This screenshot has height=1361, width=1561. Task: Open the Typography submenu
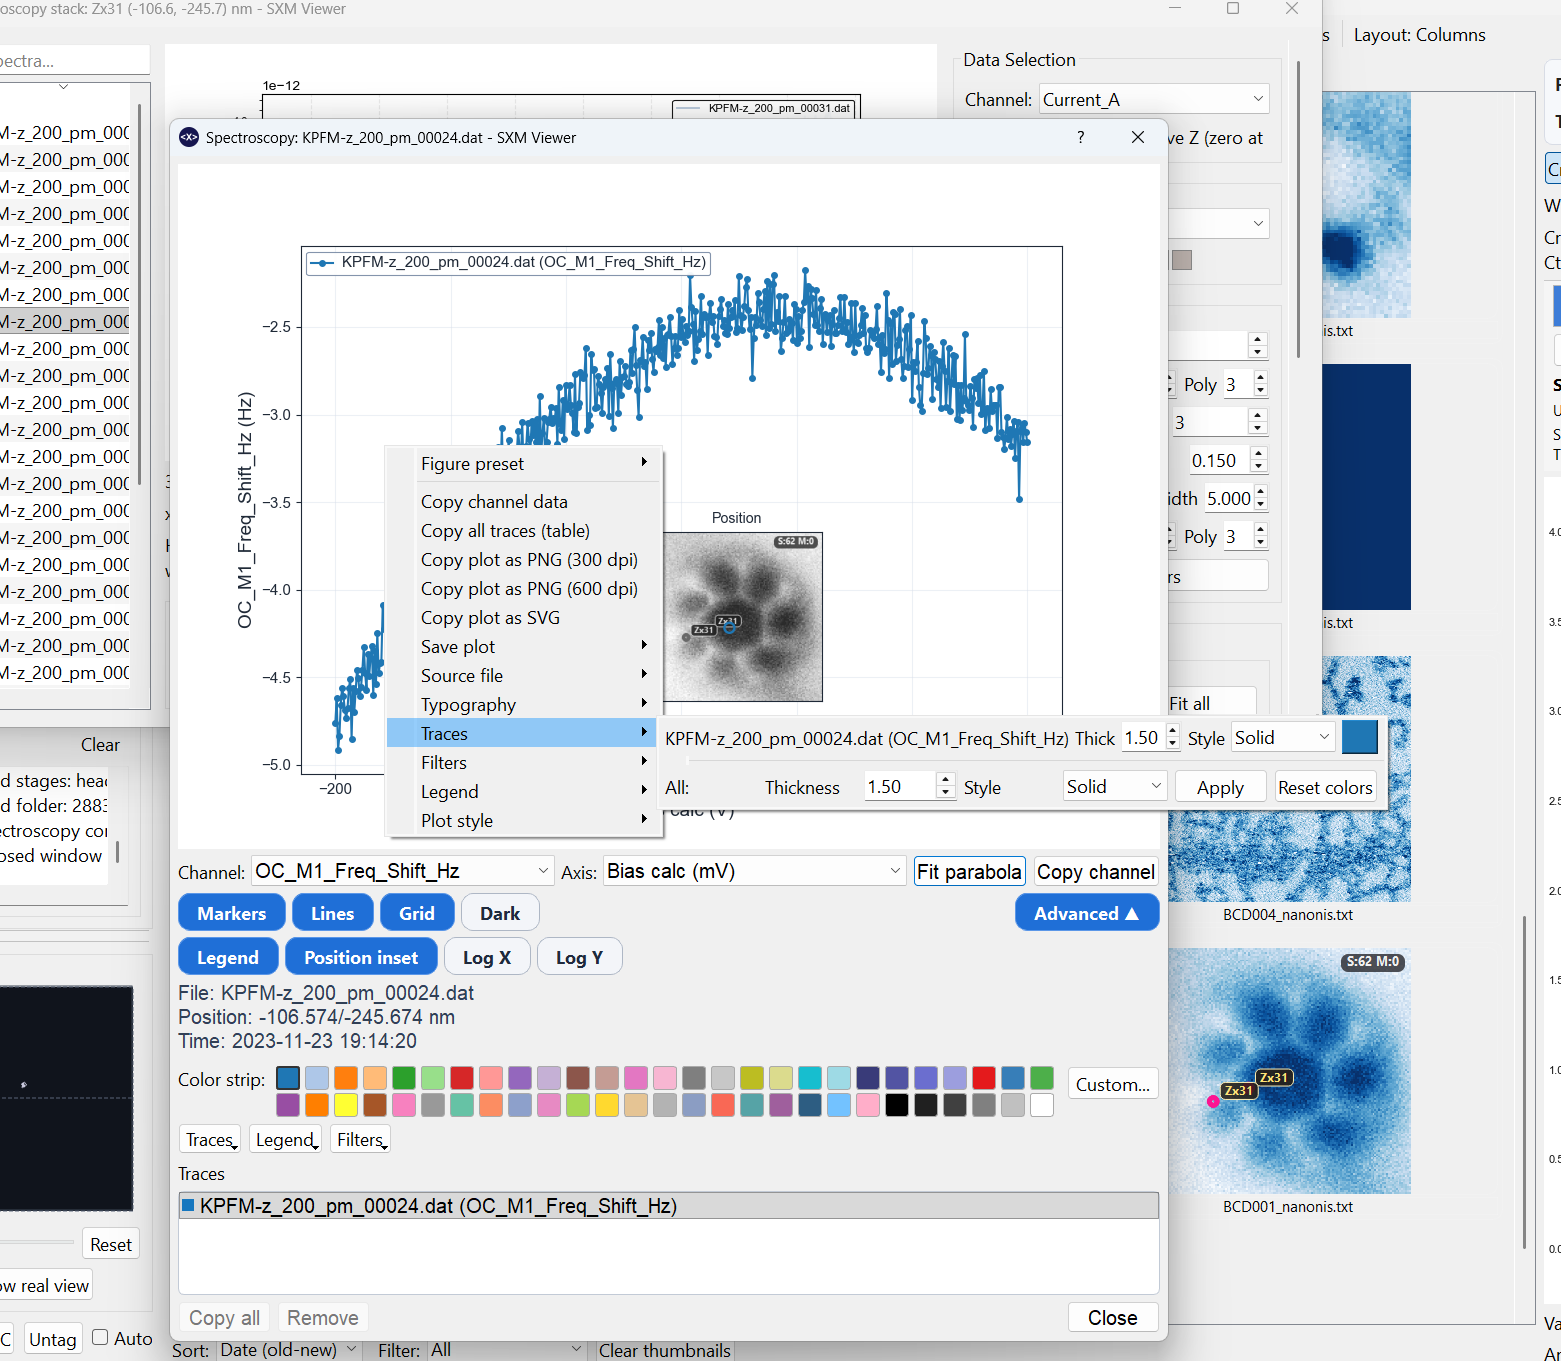pyautogui.click(x=468, y=704)
